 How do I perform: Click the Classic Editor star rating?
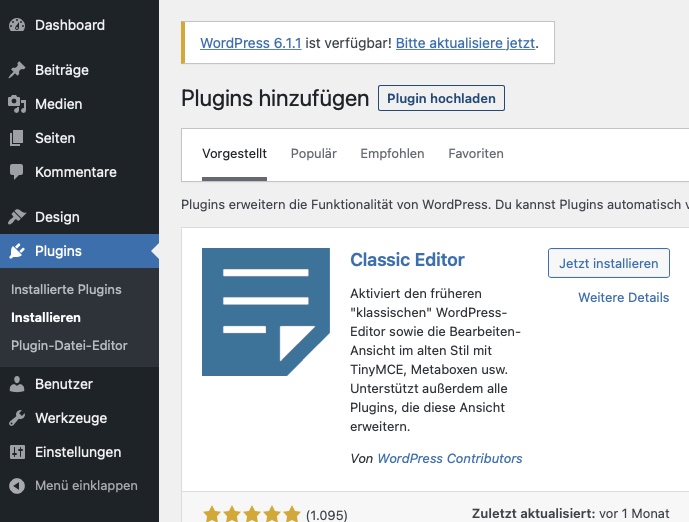tap(252, 514)
